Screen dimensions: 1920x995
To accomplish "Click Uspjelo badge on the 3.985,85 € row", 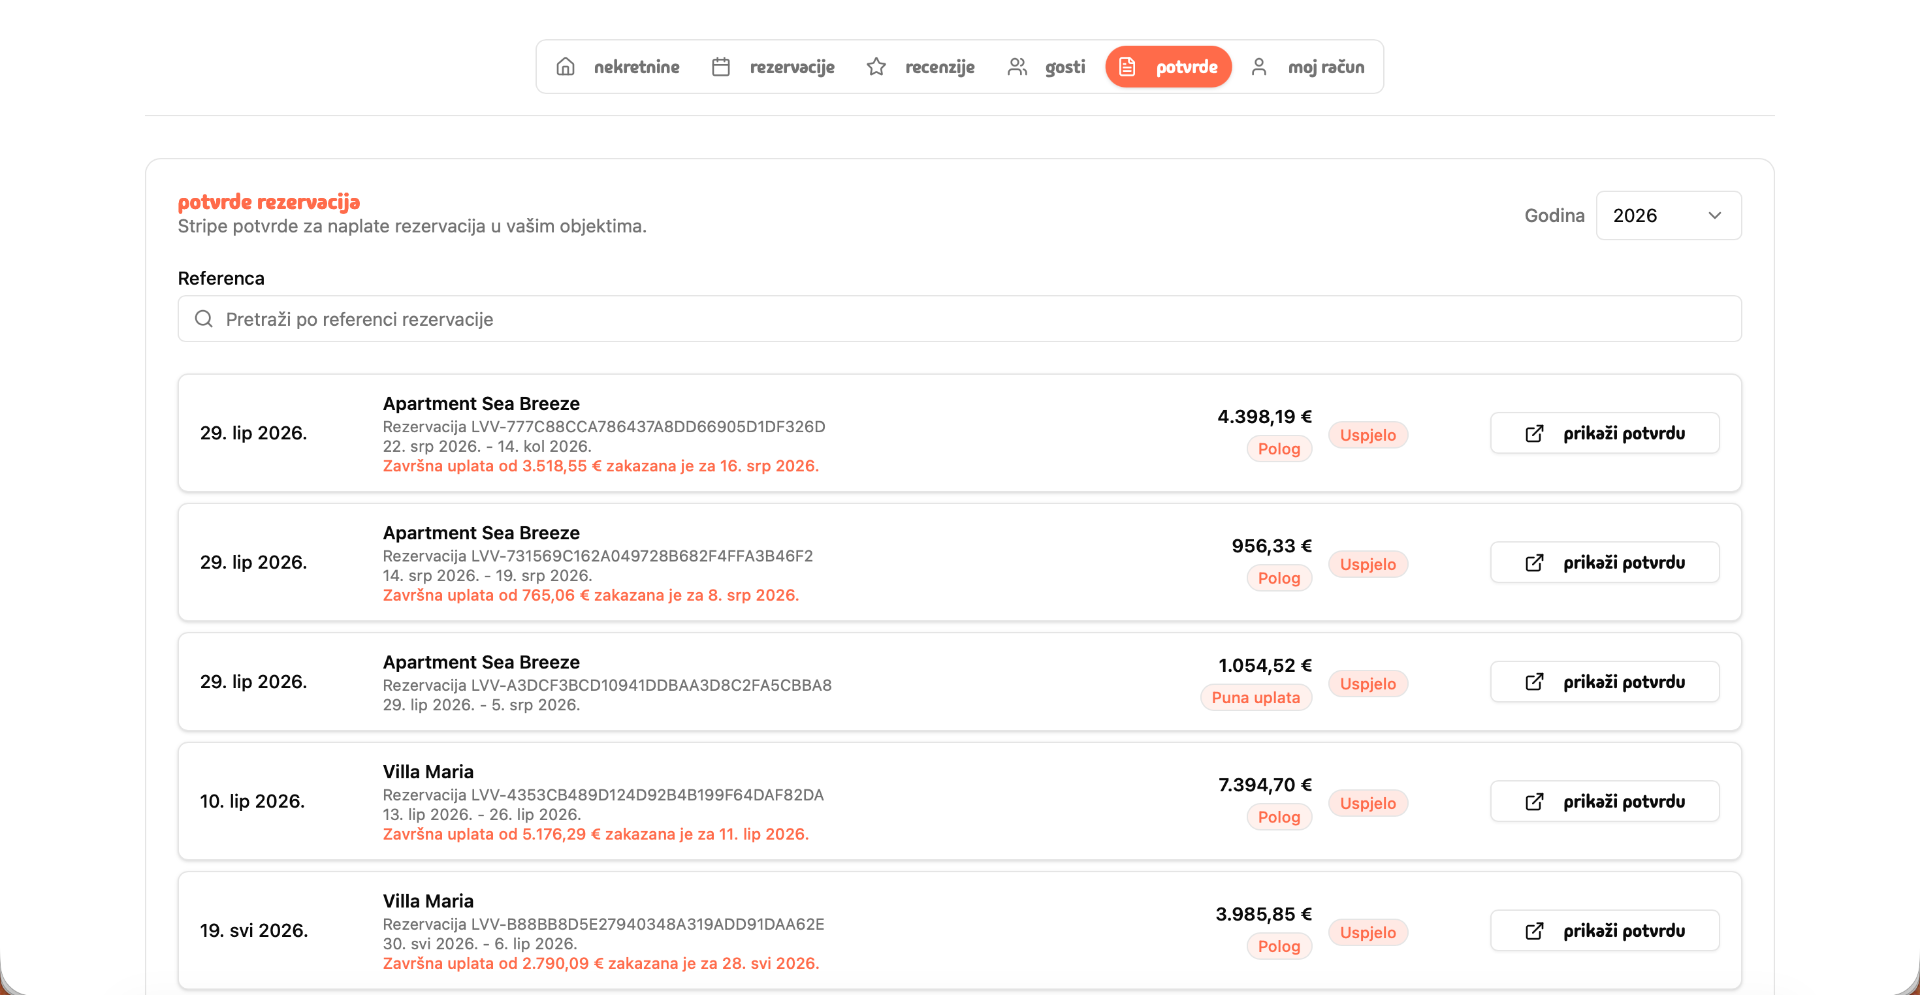I will (1368, 932).
